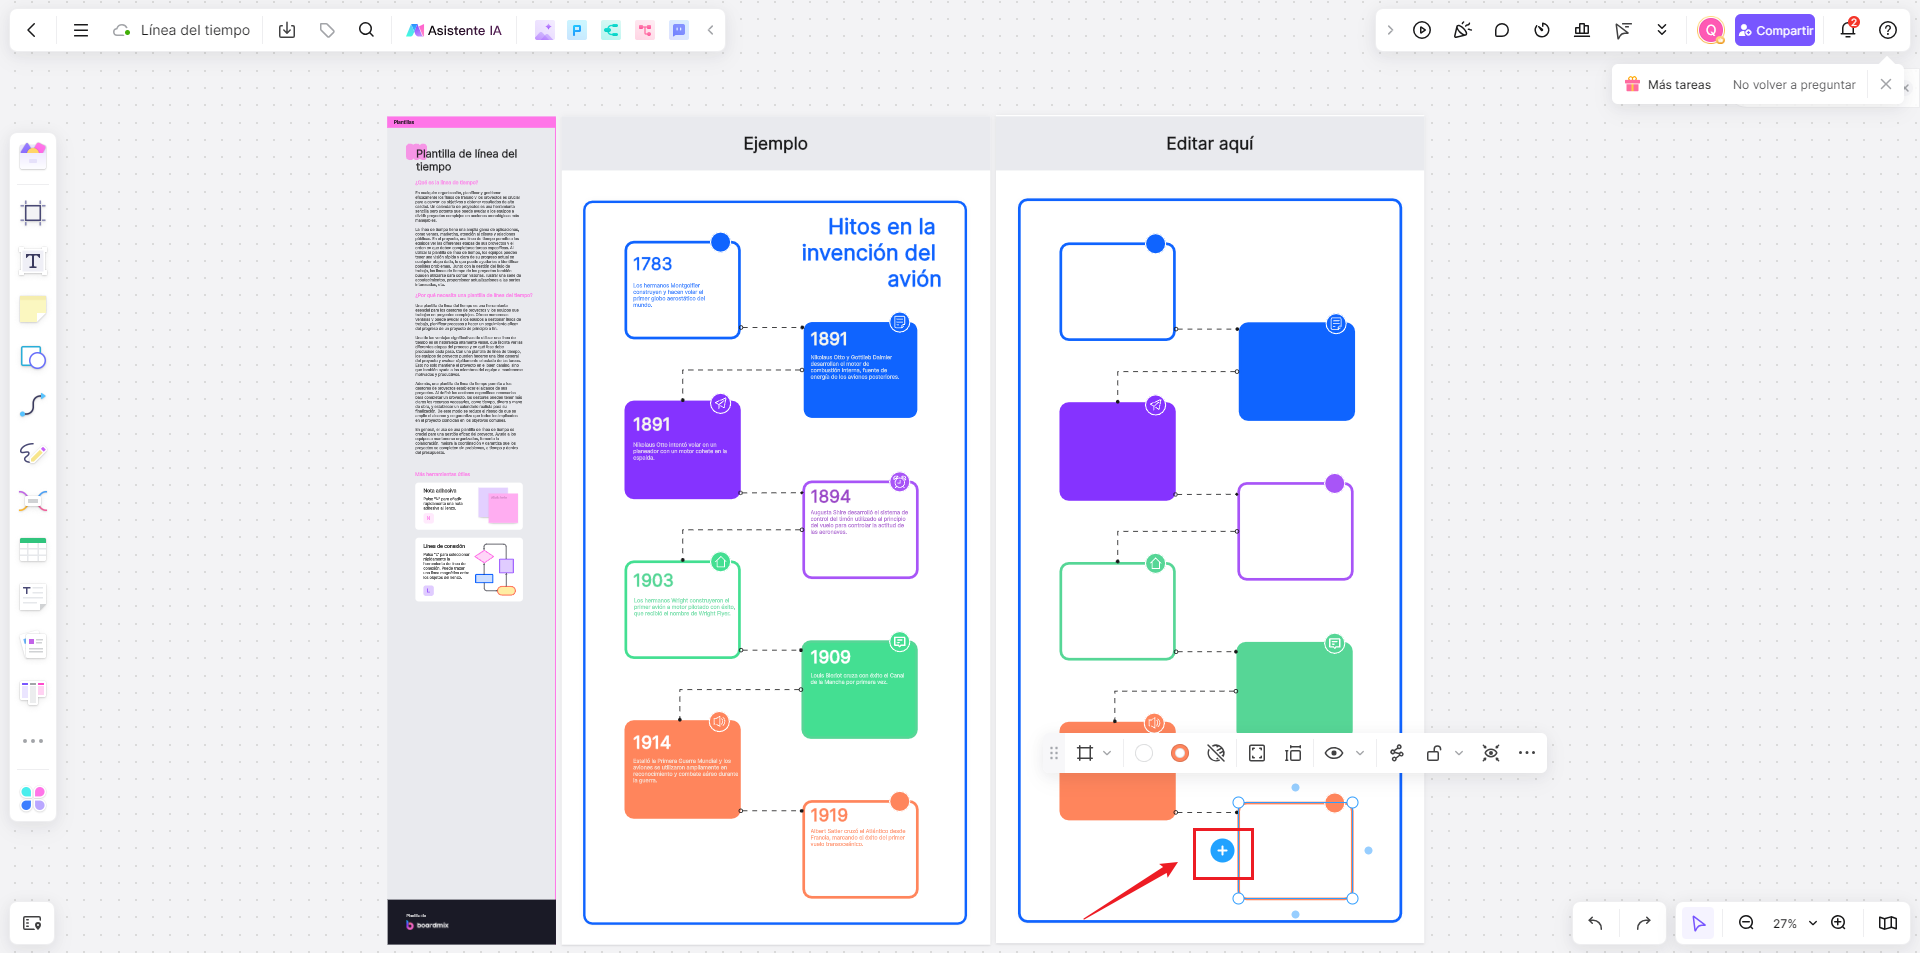Redo the last action
1920x953 pixels.
click(x=1643, y=923)
